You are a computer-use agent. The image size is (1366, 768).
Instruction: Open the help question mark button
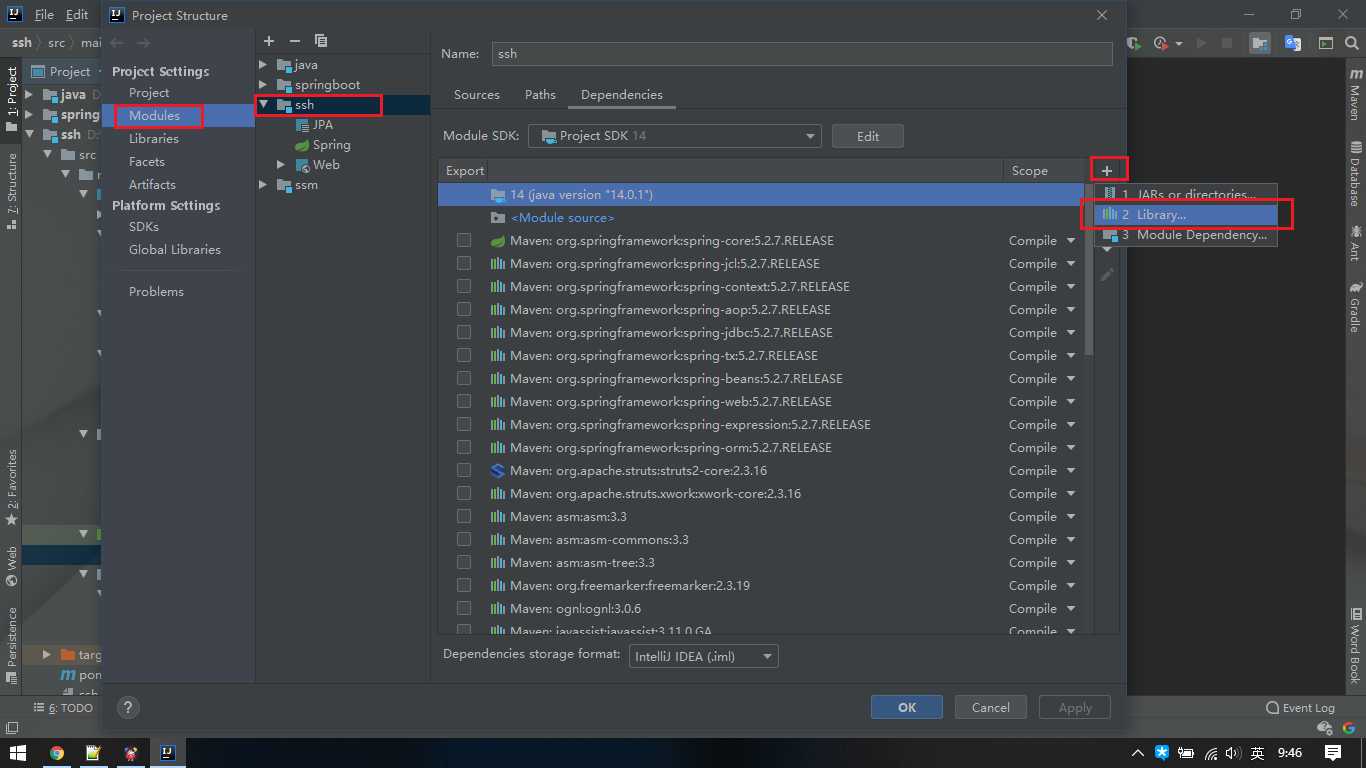tap(128, 707)
